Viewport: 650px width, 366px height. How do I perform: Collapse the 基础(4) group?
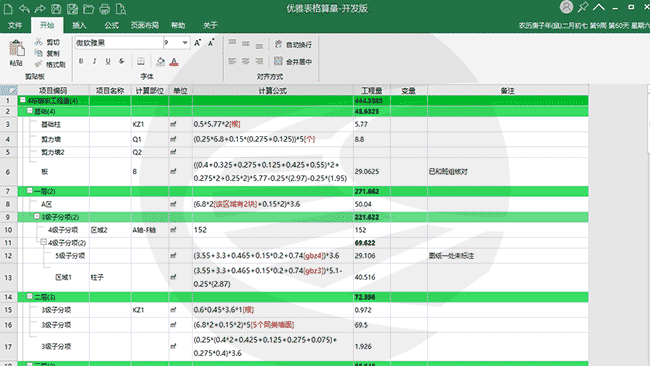pyautogui.click(x=30, y=111)
